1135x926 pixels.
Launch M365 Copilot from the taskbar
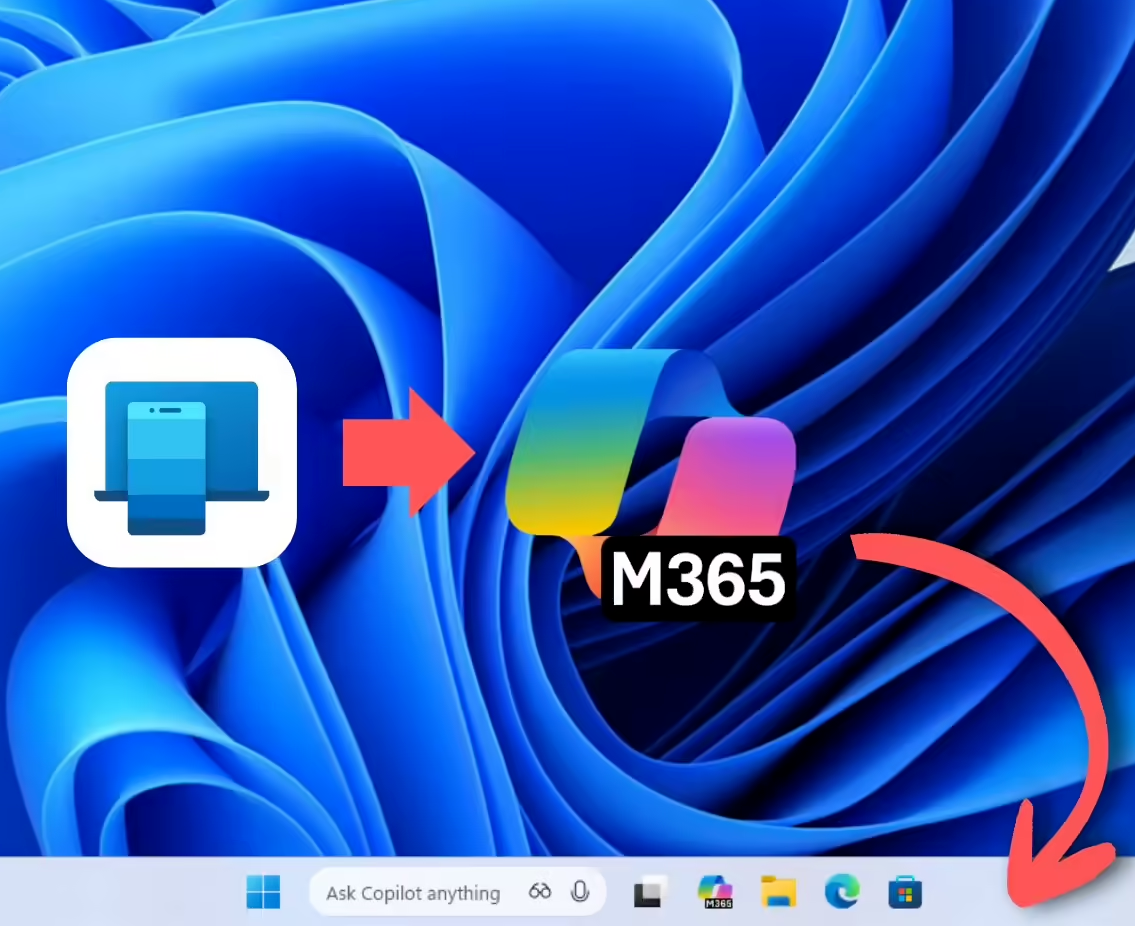tap(714, 892)
